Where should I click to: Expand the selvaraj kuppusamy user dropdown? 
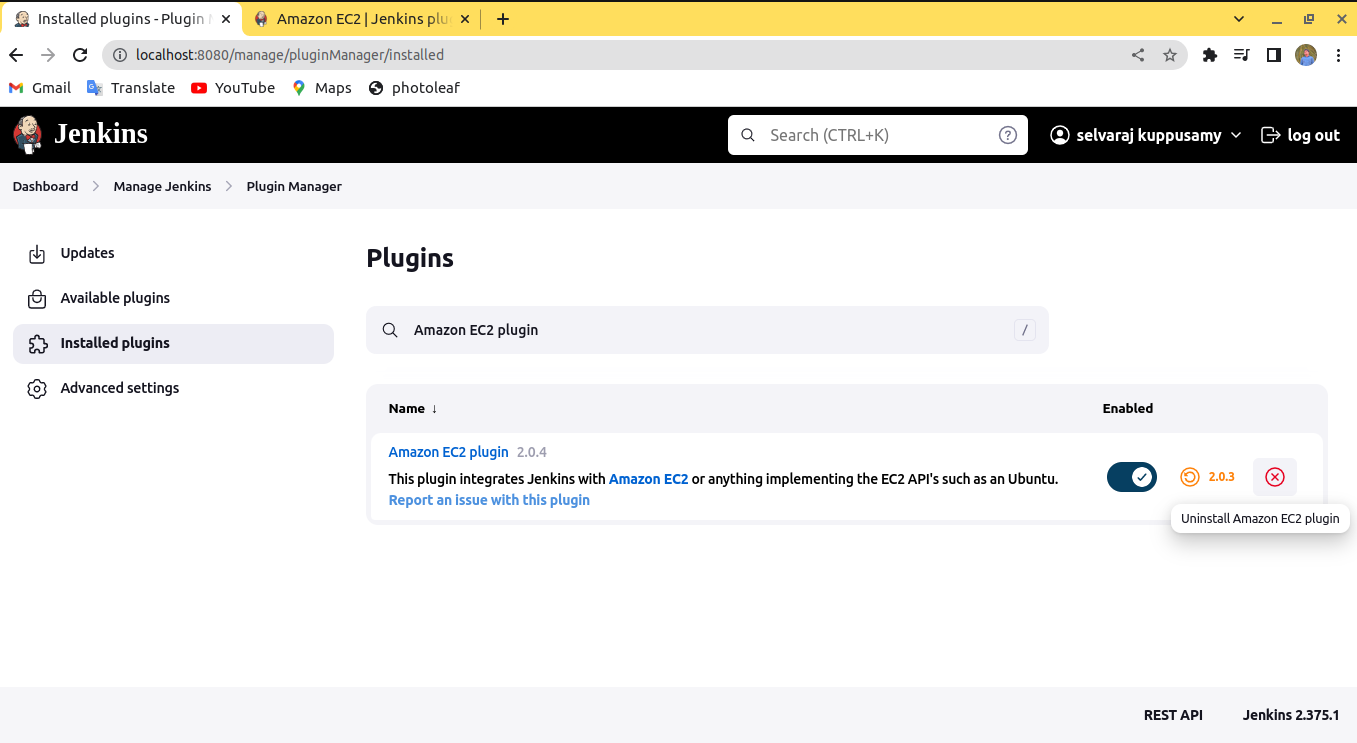click(1146, 135)
